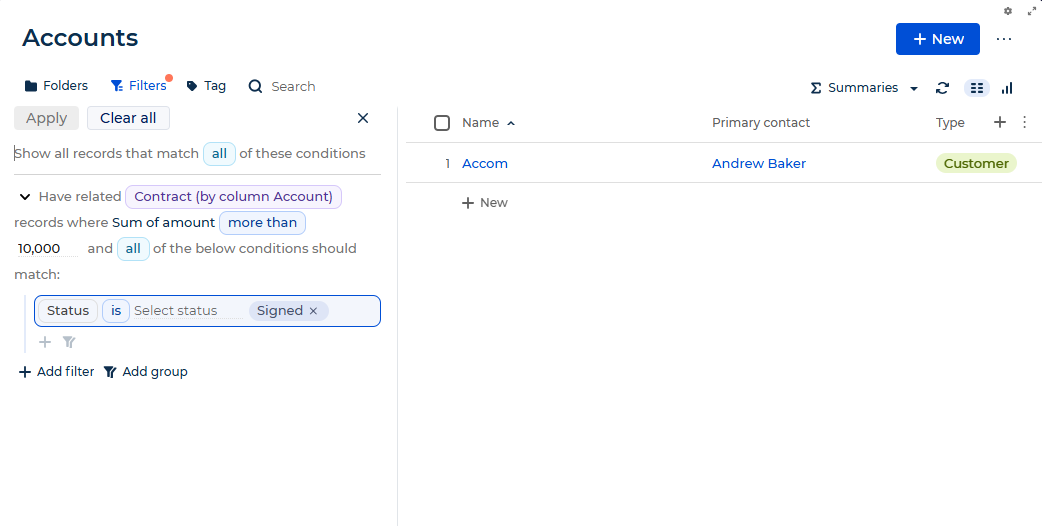Image resolution: width=1042 pixels, height=526 pixels.
Task: Open the Accom account link
Action: [x=485, y=163]
